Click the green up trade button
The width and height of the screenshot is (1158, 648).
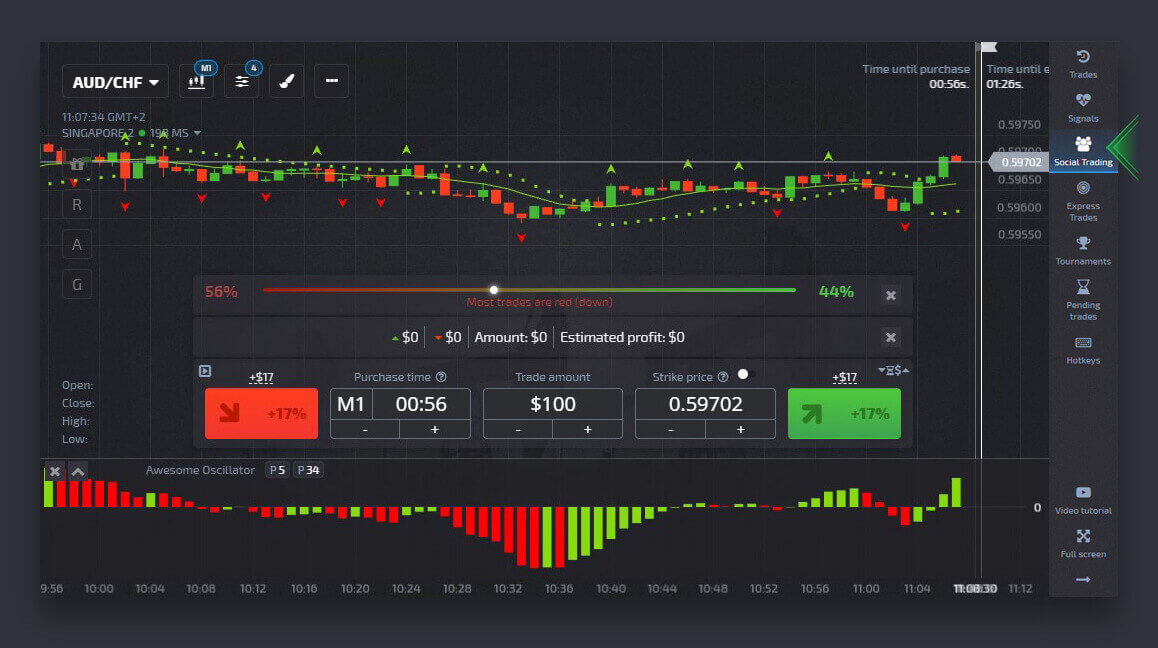[x=844, y=414]
